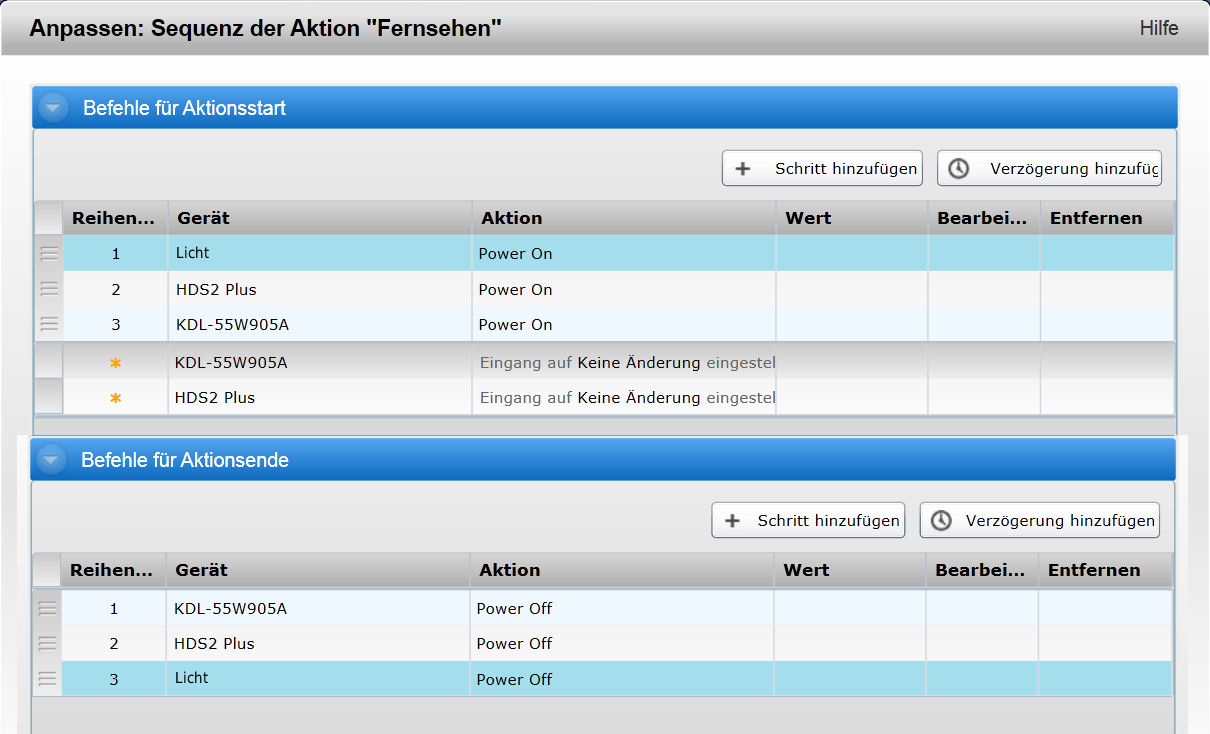
Task: Click the Wert column header in start table
Action: pos(851,218)
